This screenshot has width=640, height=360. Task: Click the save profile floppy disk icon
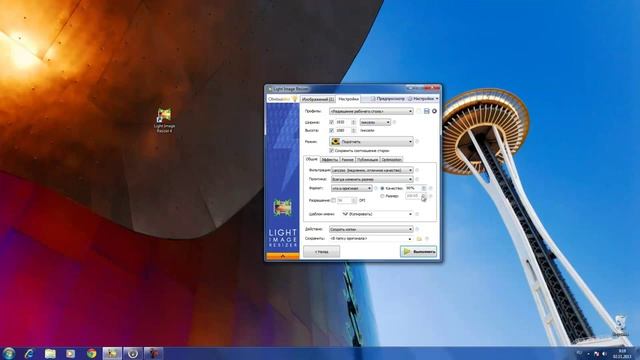(427, 111)
